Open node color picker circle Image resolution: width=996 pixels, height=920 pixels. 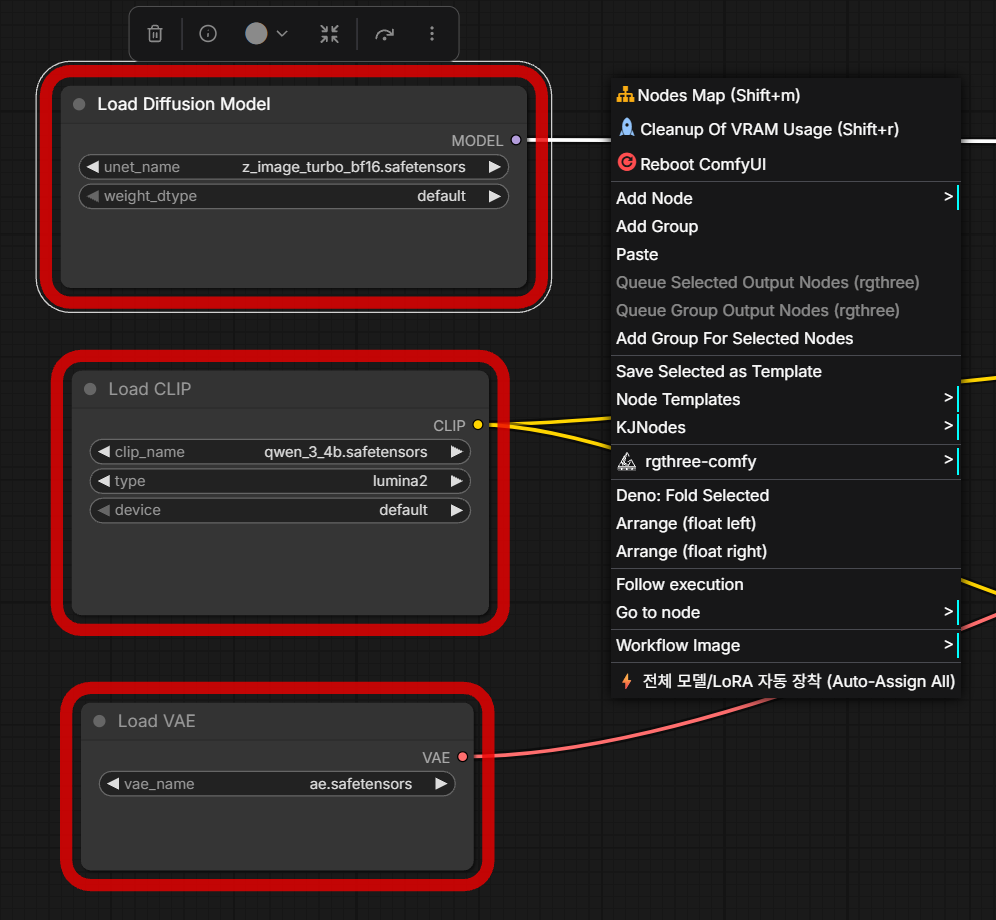tap(256, 34)
